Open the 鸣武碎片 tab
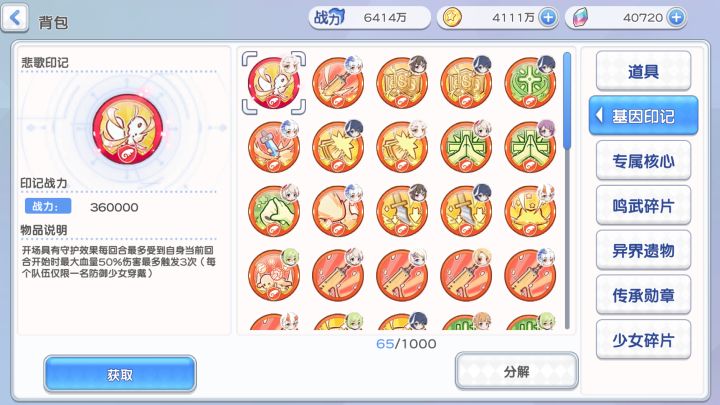The image size is (720, 405). coord(643,205)
